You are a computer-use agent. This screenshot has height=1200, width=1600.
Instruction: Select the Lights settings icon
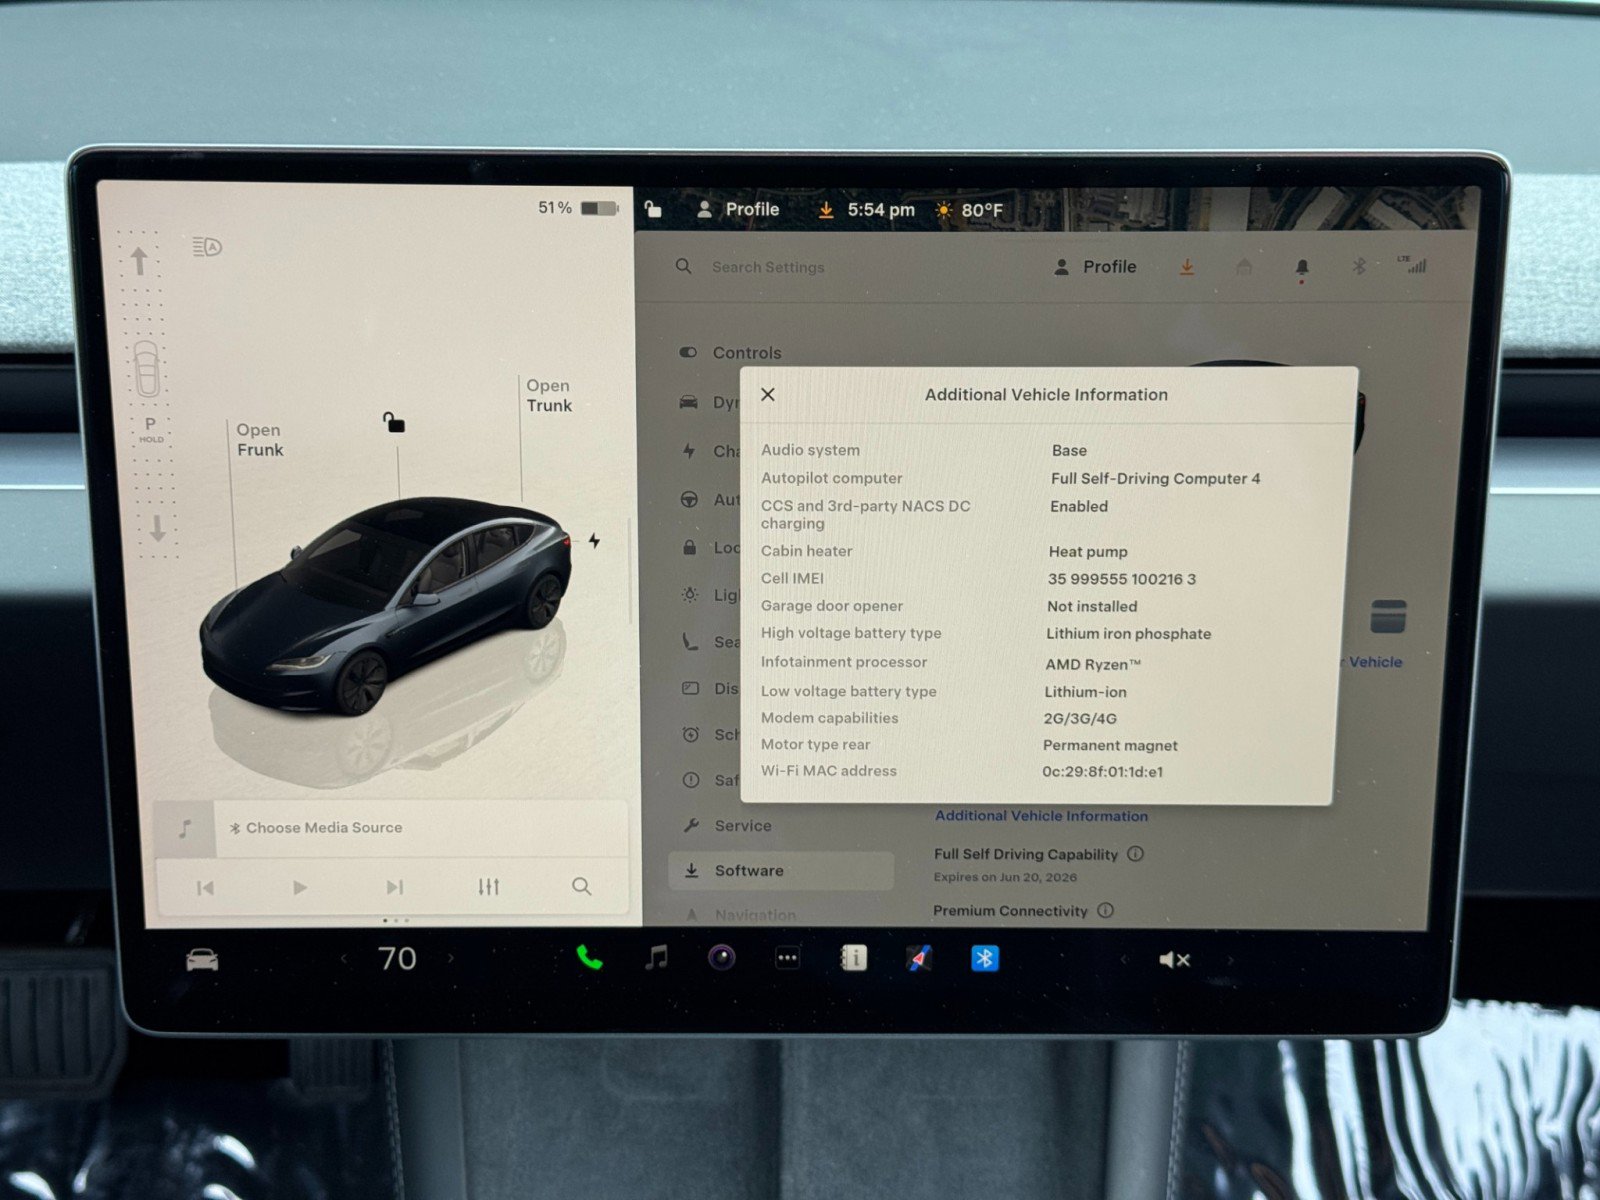[x=688, y=595]
